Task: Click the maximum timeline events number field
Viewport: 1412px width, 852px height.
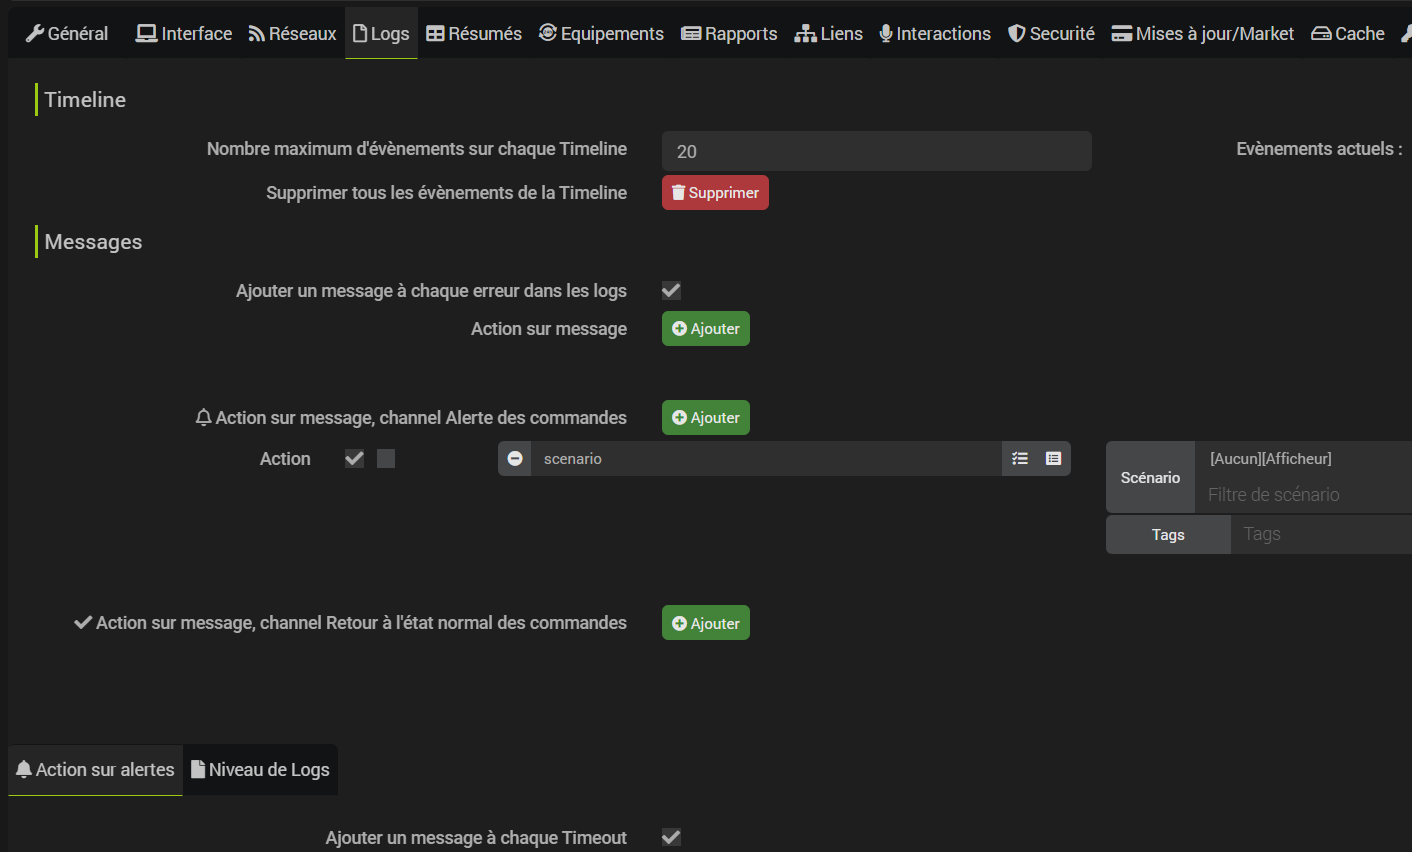Action: tap(877, 151)
